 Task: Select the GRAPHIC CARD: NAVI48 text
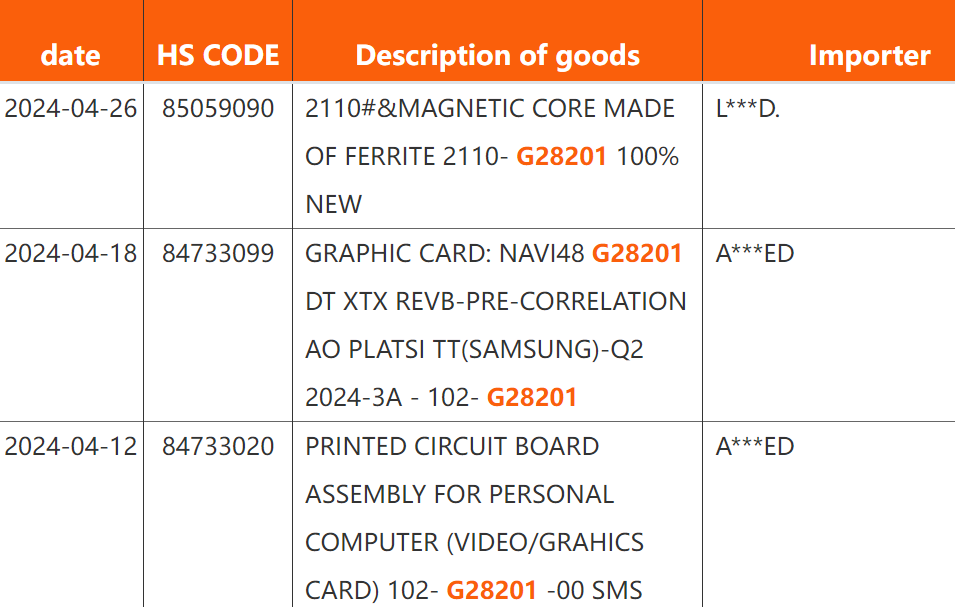(445, 254)
